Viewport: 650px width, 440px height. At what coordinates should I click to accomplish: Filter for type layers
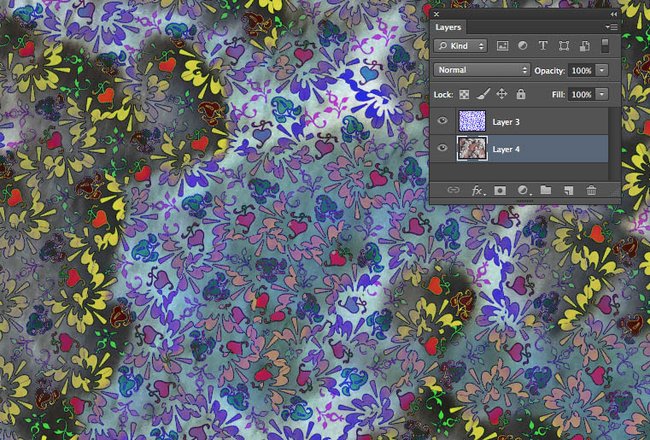(x=543, y=46)
